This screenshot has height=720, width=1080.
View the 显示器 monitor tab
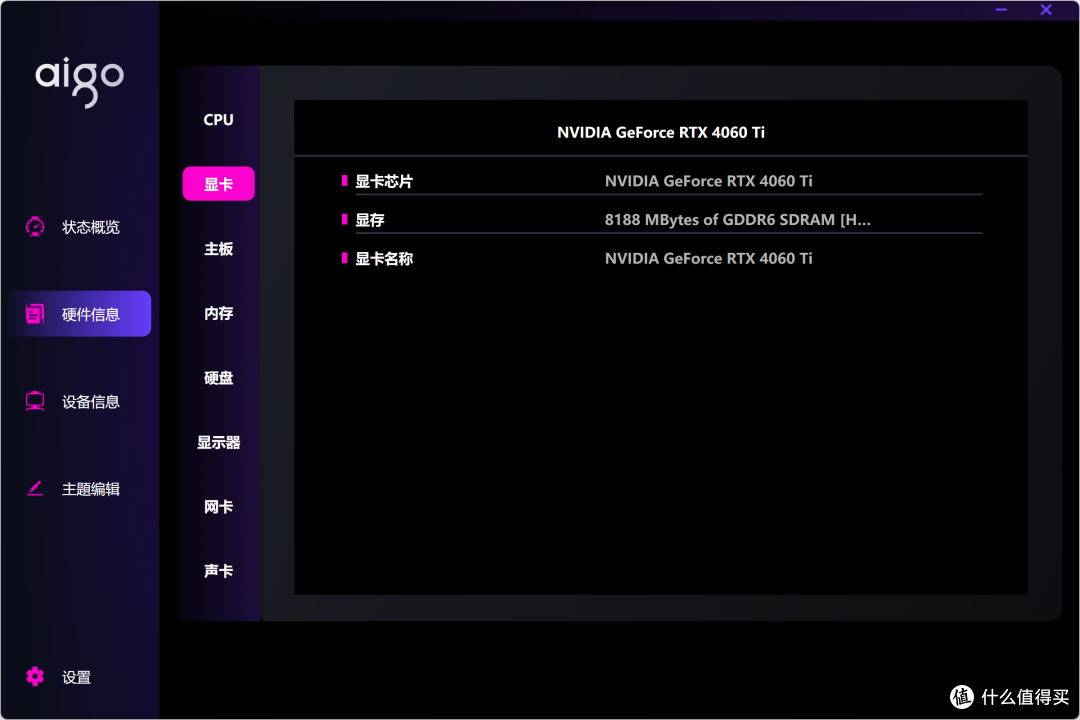218,442
